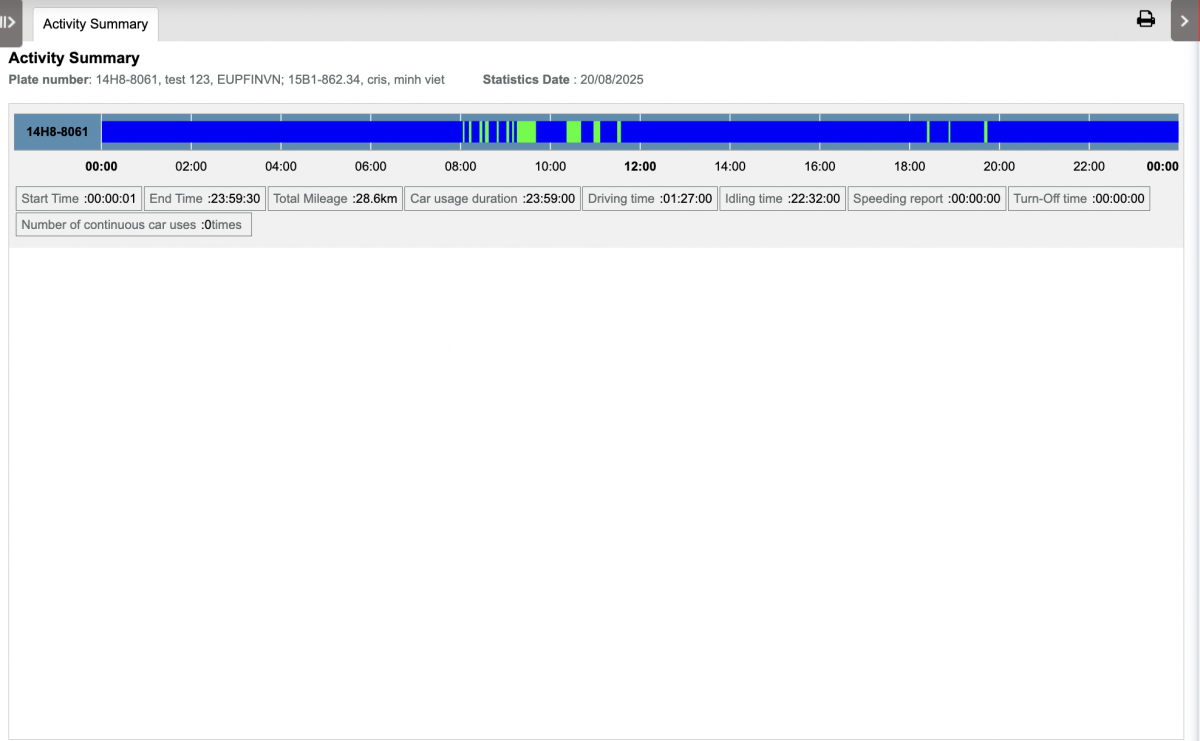The image size is (1200, 741).
Task: Click the 22:00 timeline axis label
Action: click(1089, 167)
